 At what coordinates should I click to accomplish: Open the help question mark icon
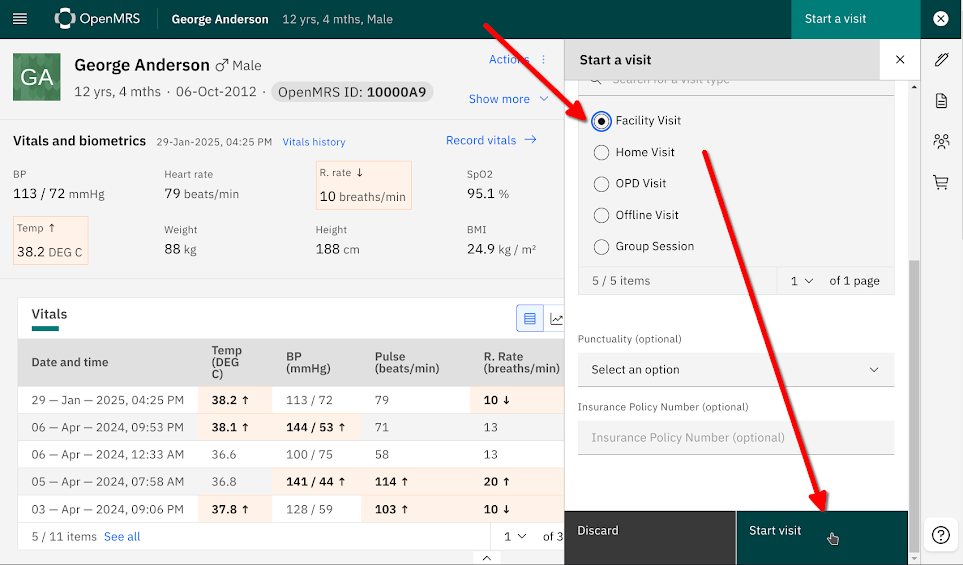click(941, 535)
